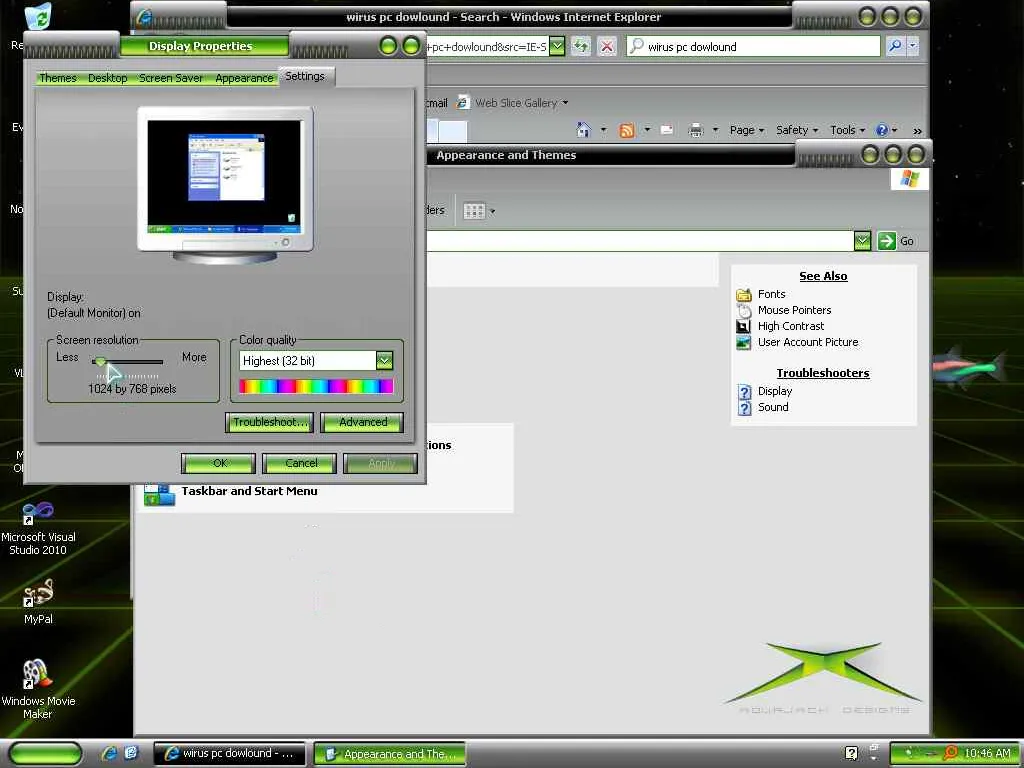
Task: Click the Advanced button
Action: coord(362,423)
